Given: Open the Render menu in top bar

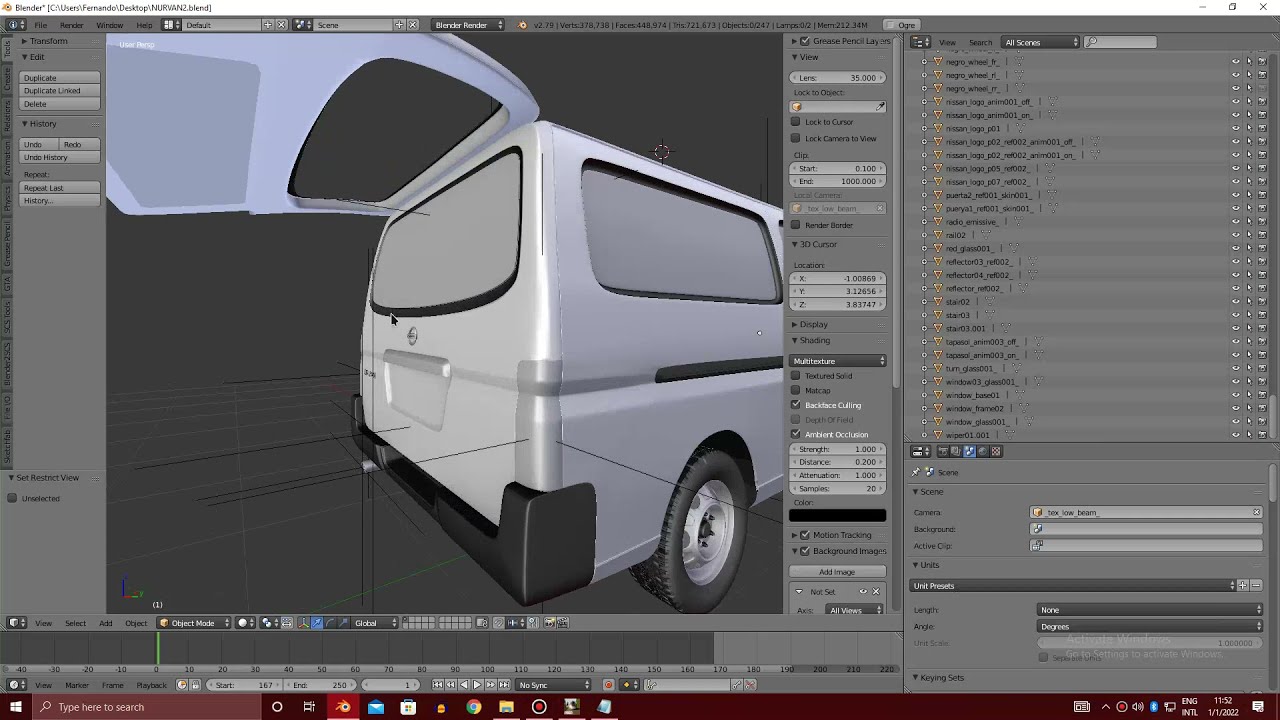Looking at the screenshot, I should pyautogui.click(x=71, y=25).
